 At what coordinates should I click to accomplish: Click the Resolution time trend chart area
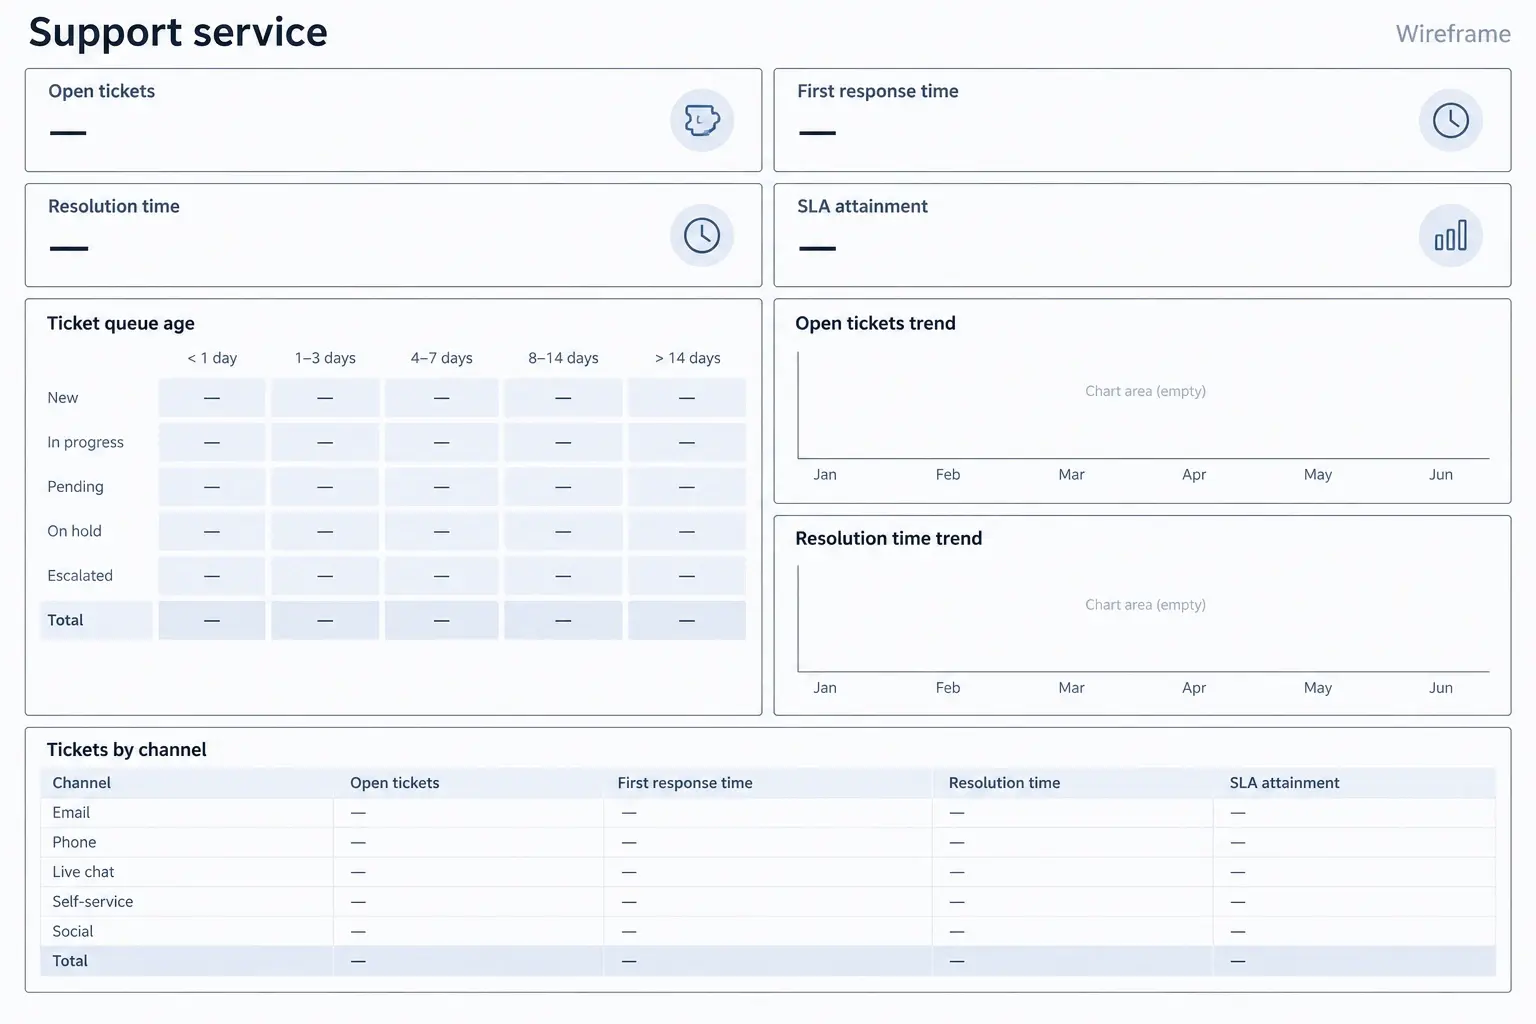pyautogui.click(x=1144, y=618)
